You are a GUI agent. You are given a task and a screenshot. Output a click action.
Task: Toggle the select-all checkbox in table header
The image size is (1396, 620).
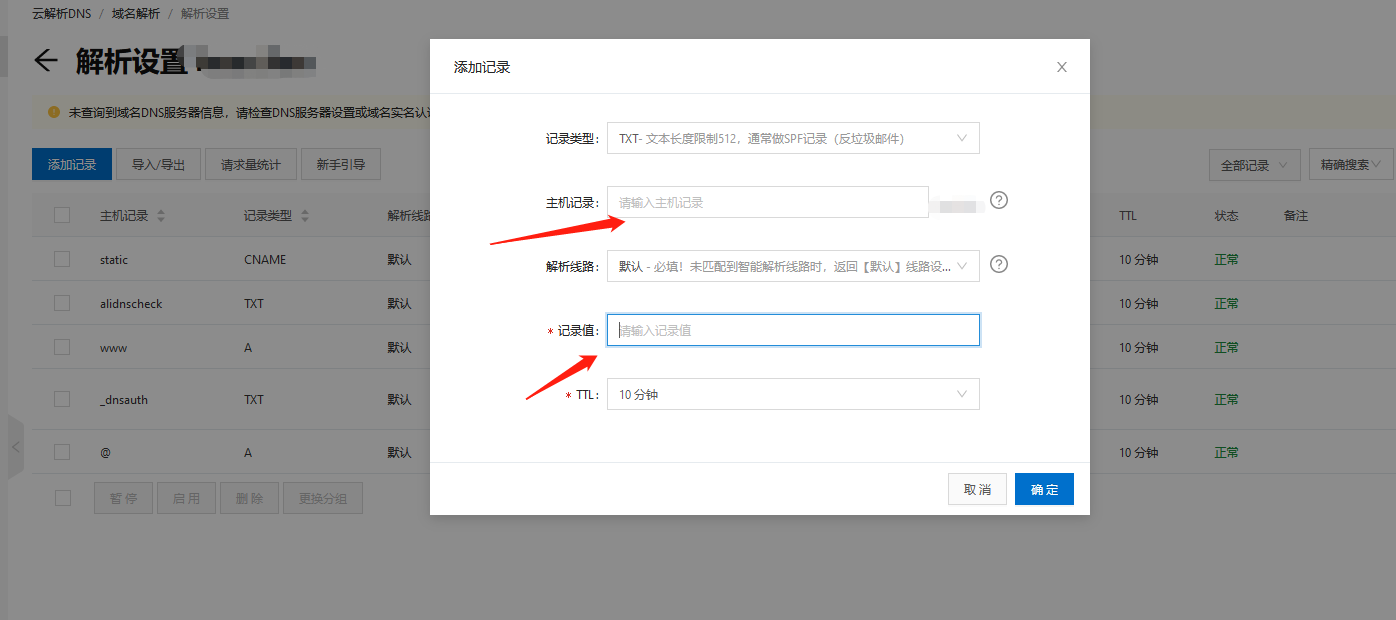tap(62, 215)
